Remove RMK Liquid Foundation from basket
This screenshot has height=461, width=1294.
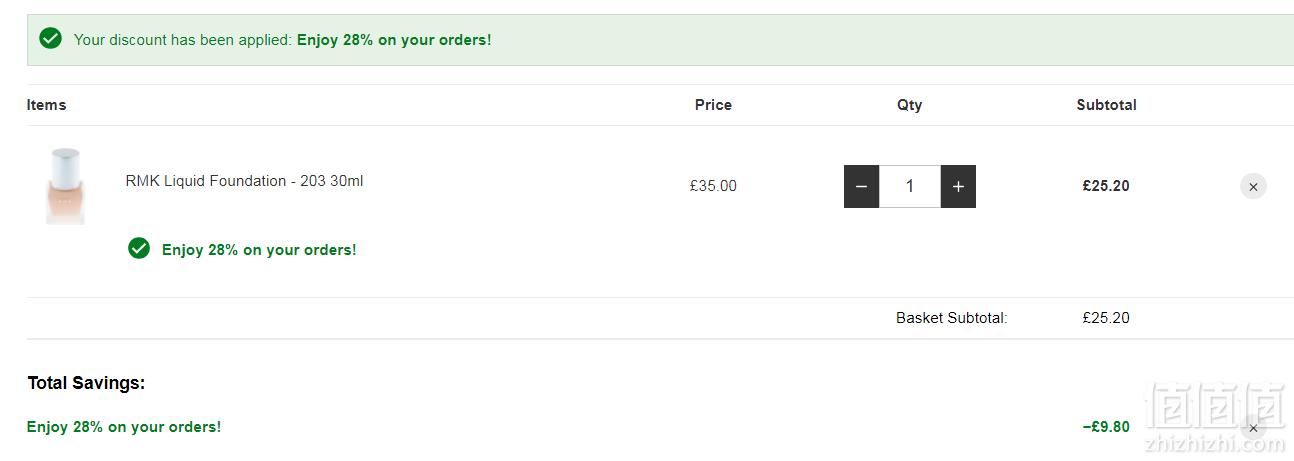[x=1253, y=186]
